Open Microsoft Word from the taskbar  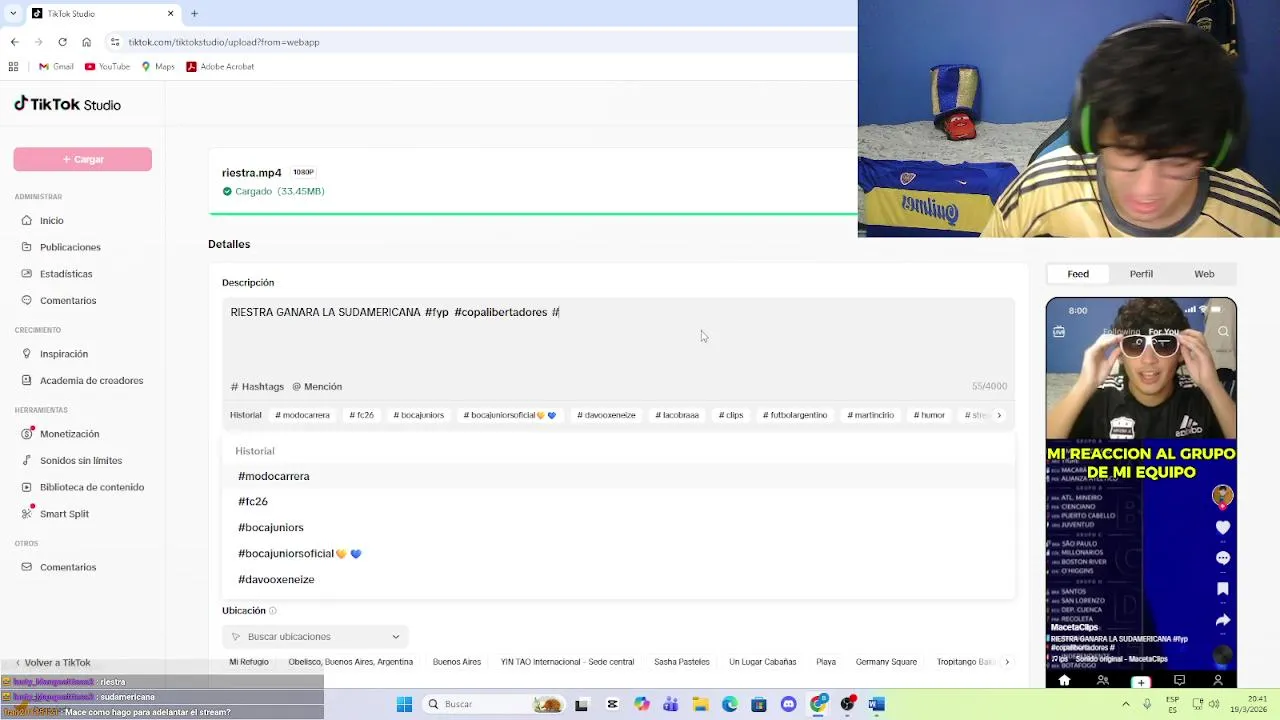[x=876, y=704]
